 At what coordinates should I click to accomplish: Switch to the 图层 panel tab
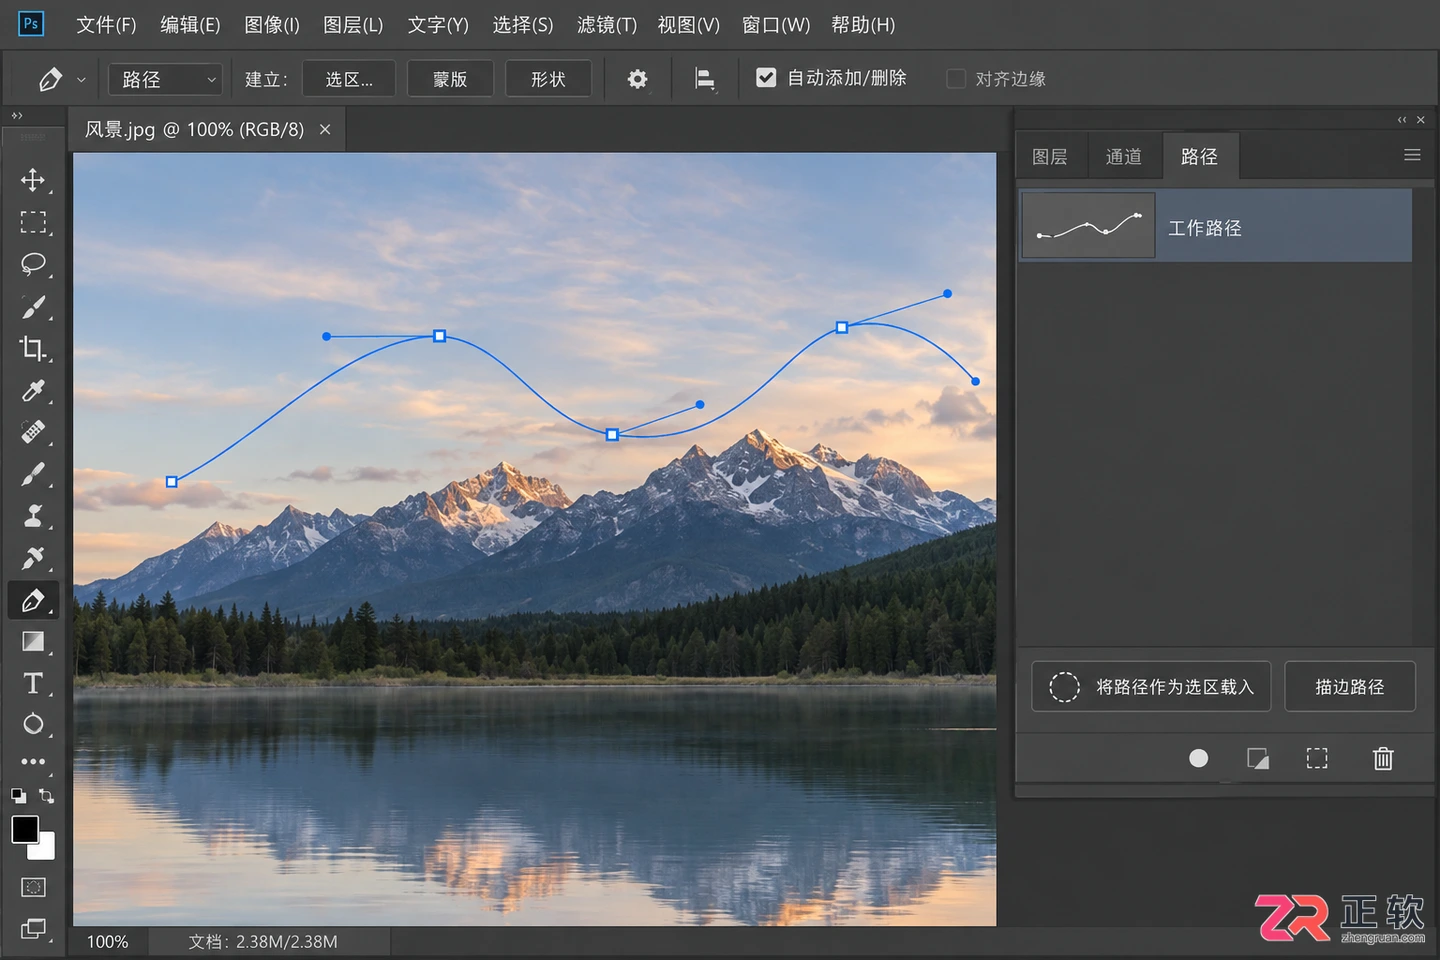pos(1050,156)
